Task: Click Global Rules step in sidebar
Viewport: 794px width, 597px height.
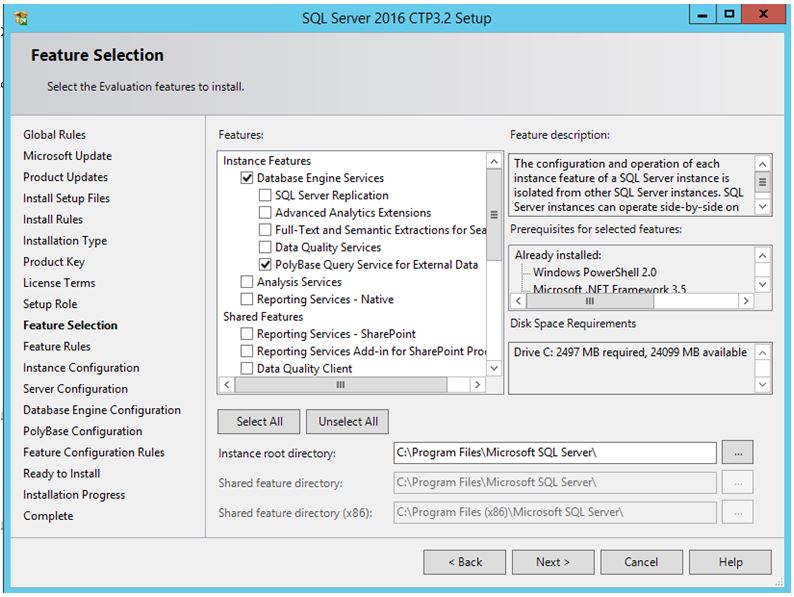Action: (x=54, y=135)
